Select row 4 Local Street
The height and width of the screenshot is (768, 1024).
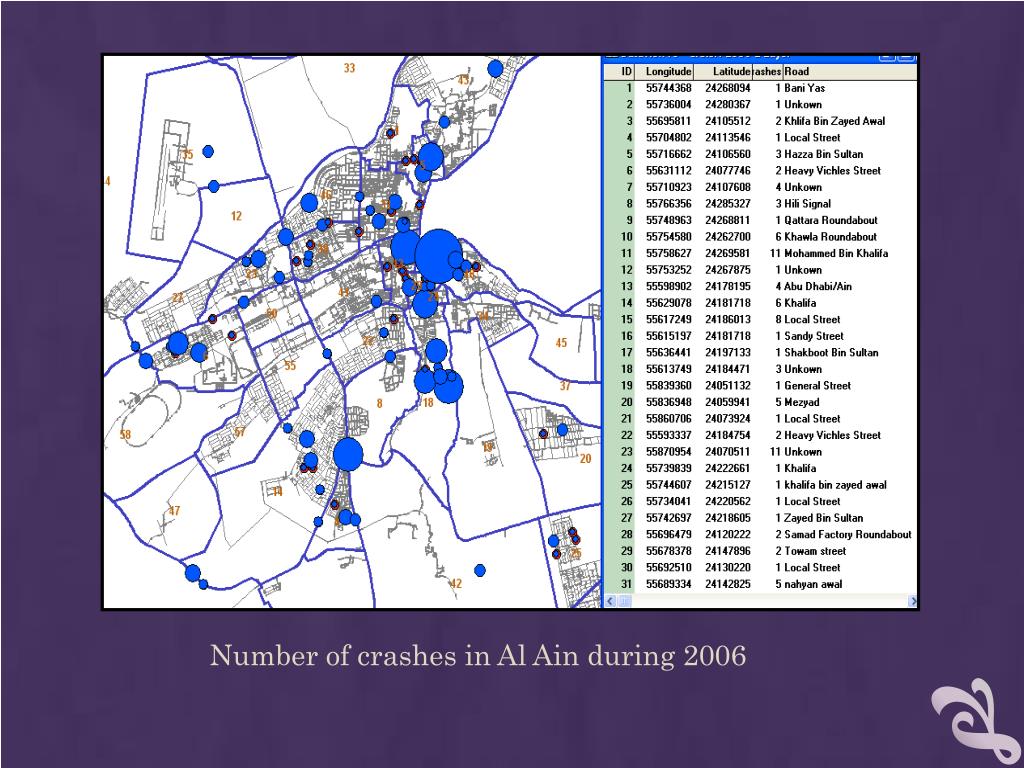coord(761,138)
